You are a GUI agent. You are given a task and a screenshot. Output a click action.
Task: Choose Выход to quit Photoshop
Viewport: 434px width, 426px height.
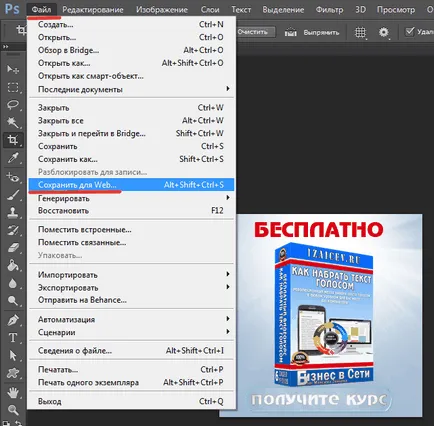(131, 401)
